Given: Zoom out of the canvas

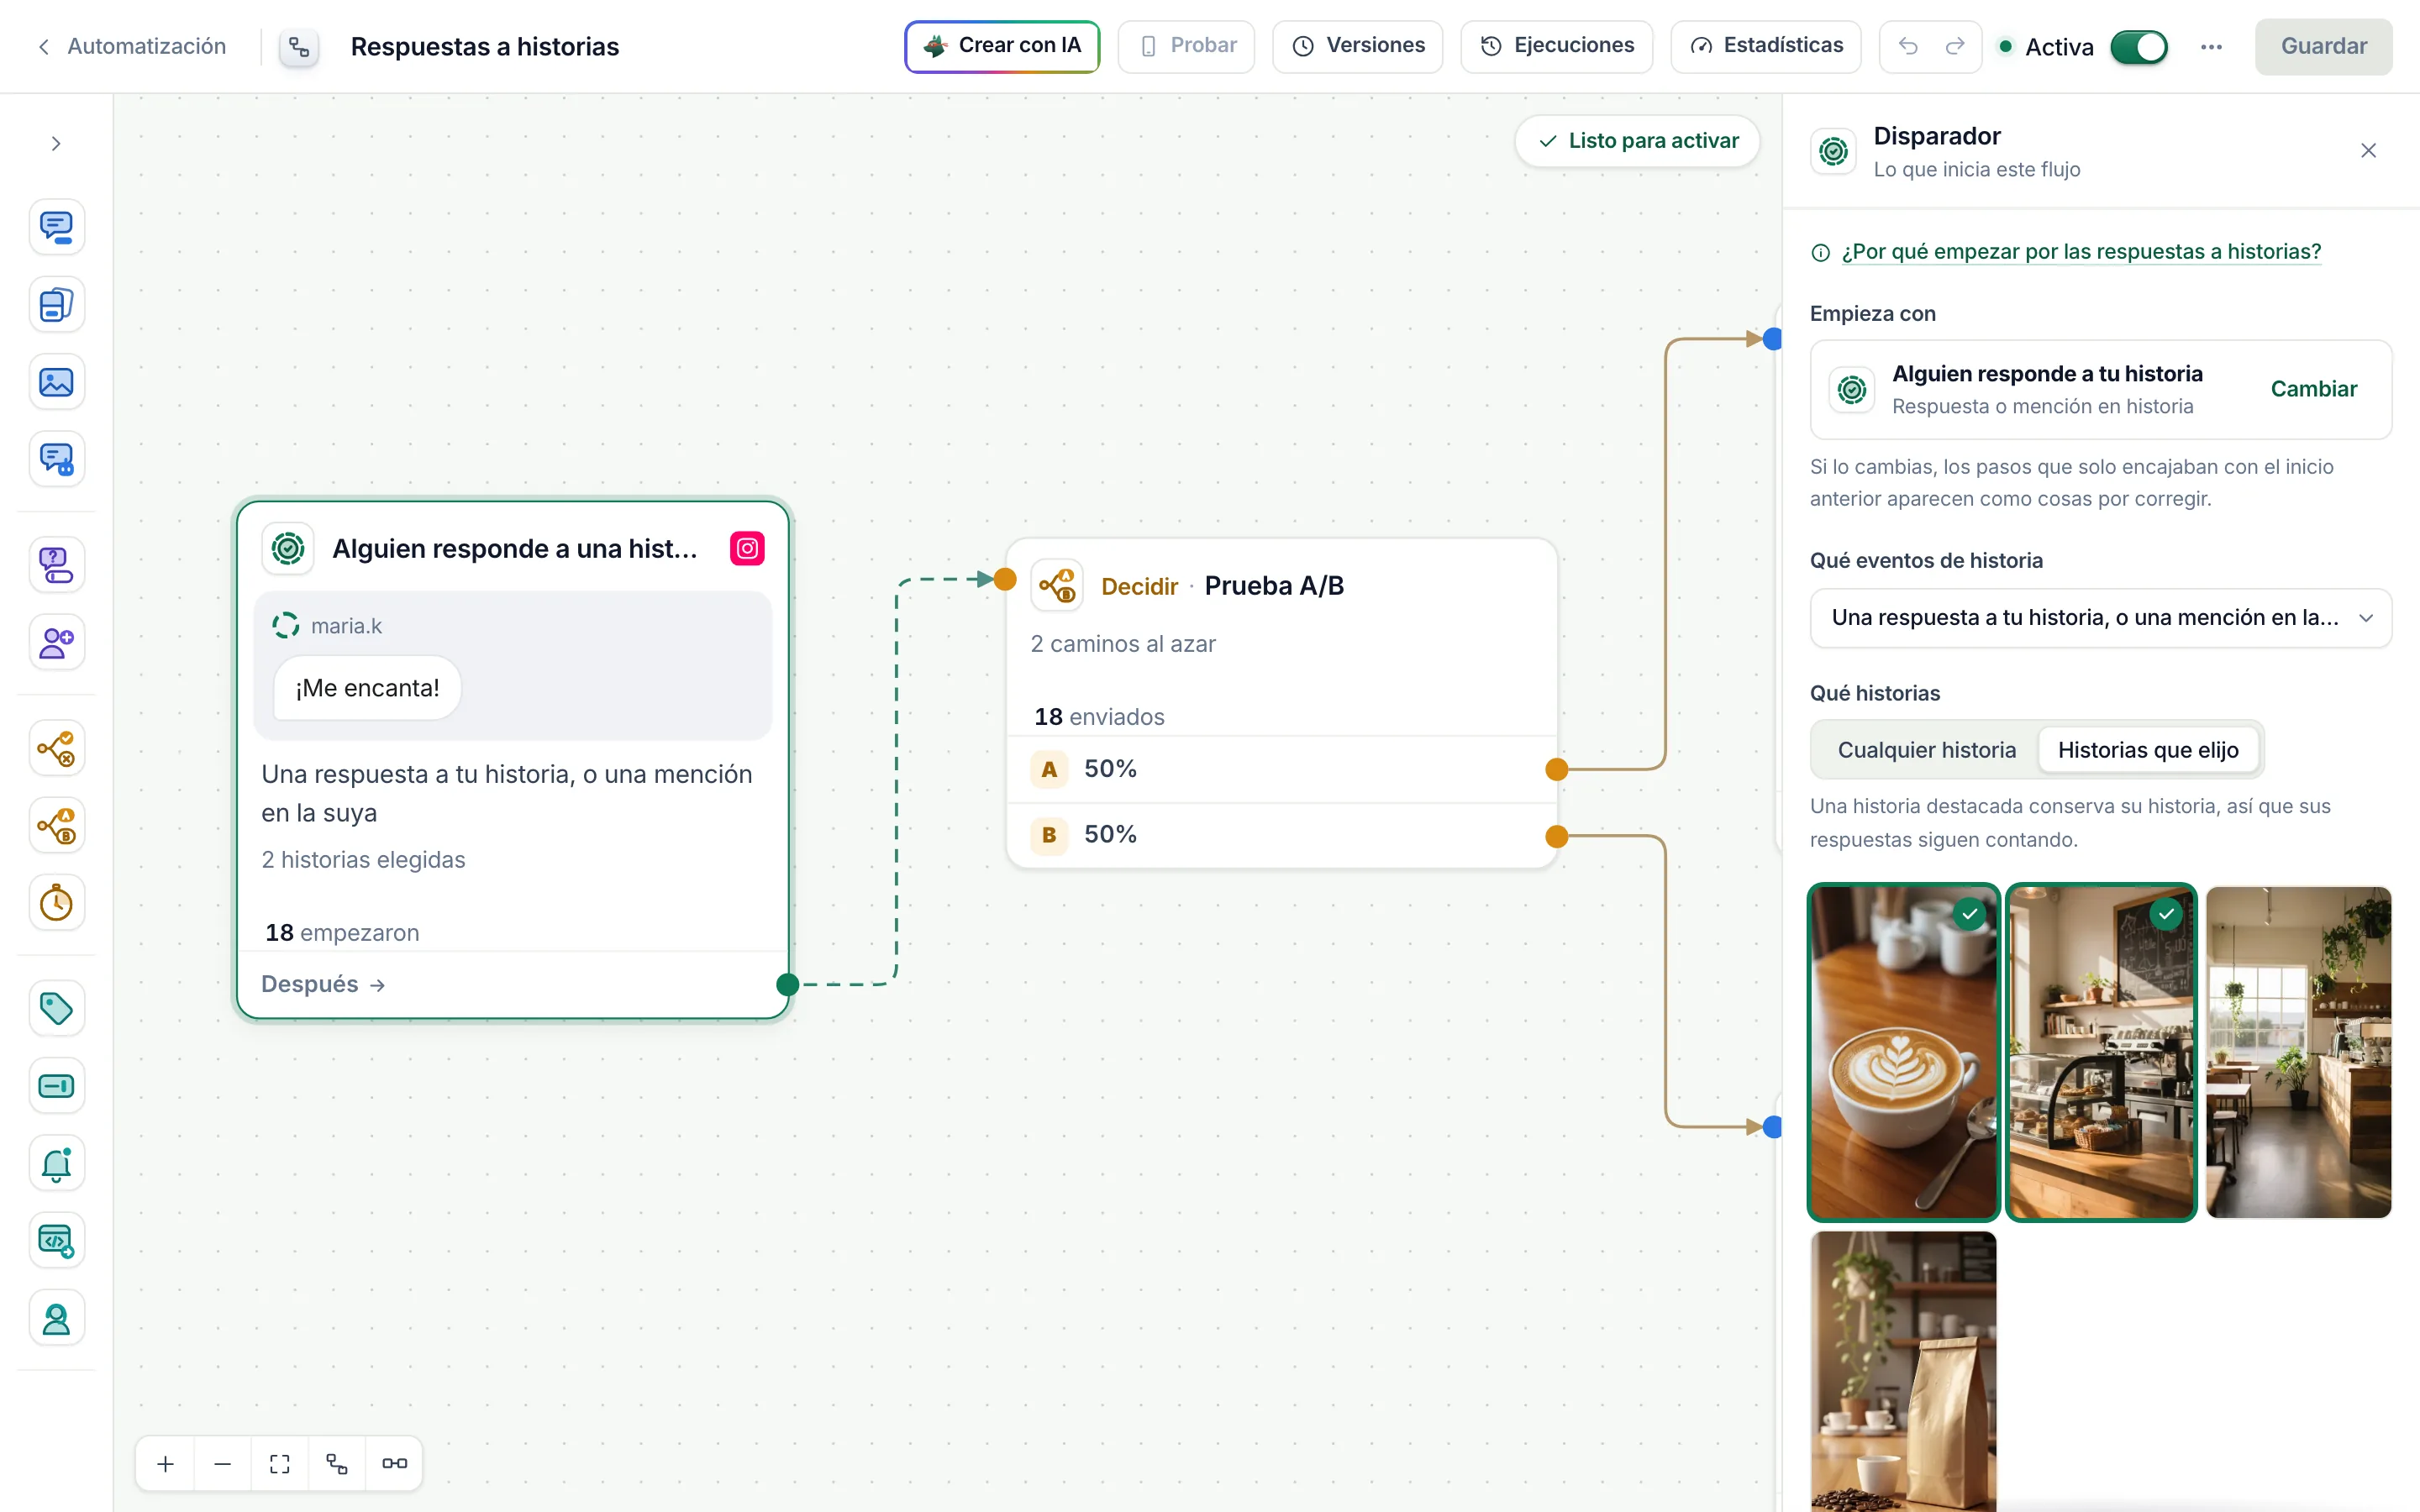Looking at the screenshot, I should (223, 1463).
